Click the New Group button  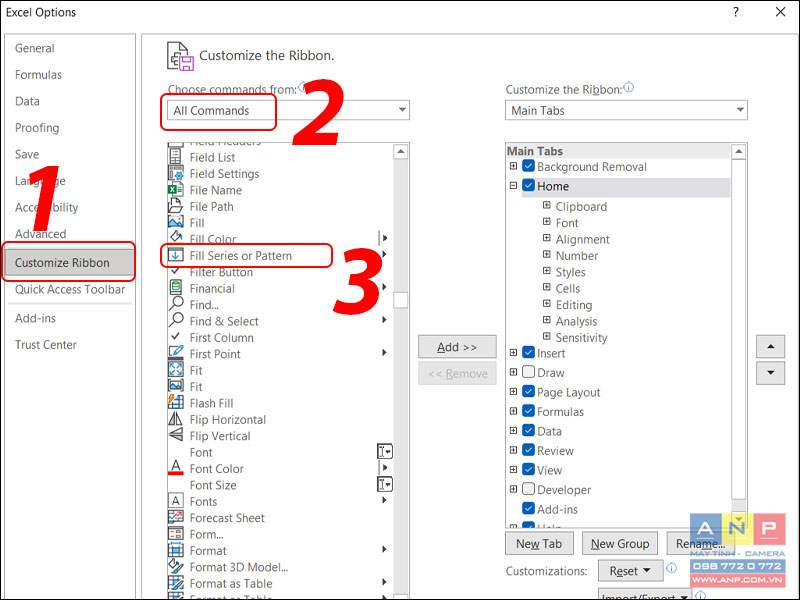point(620,543)
